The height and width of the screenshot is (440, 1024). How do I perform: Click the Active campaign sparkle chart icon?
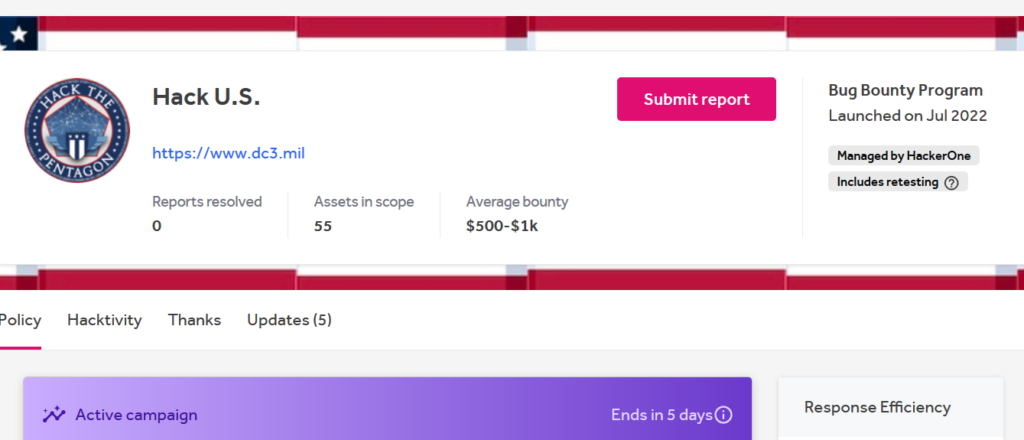54,415
